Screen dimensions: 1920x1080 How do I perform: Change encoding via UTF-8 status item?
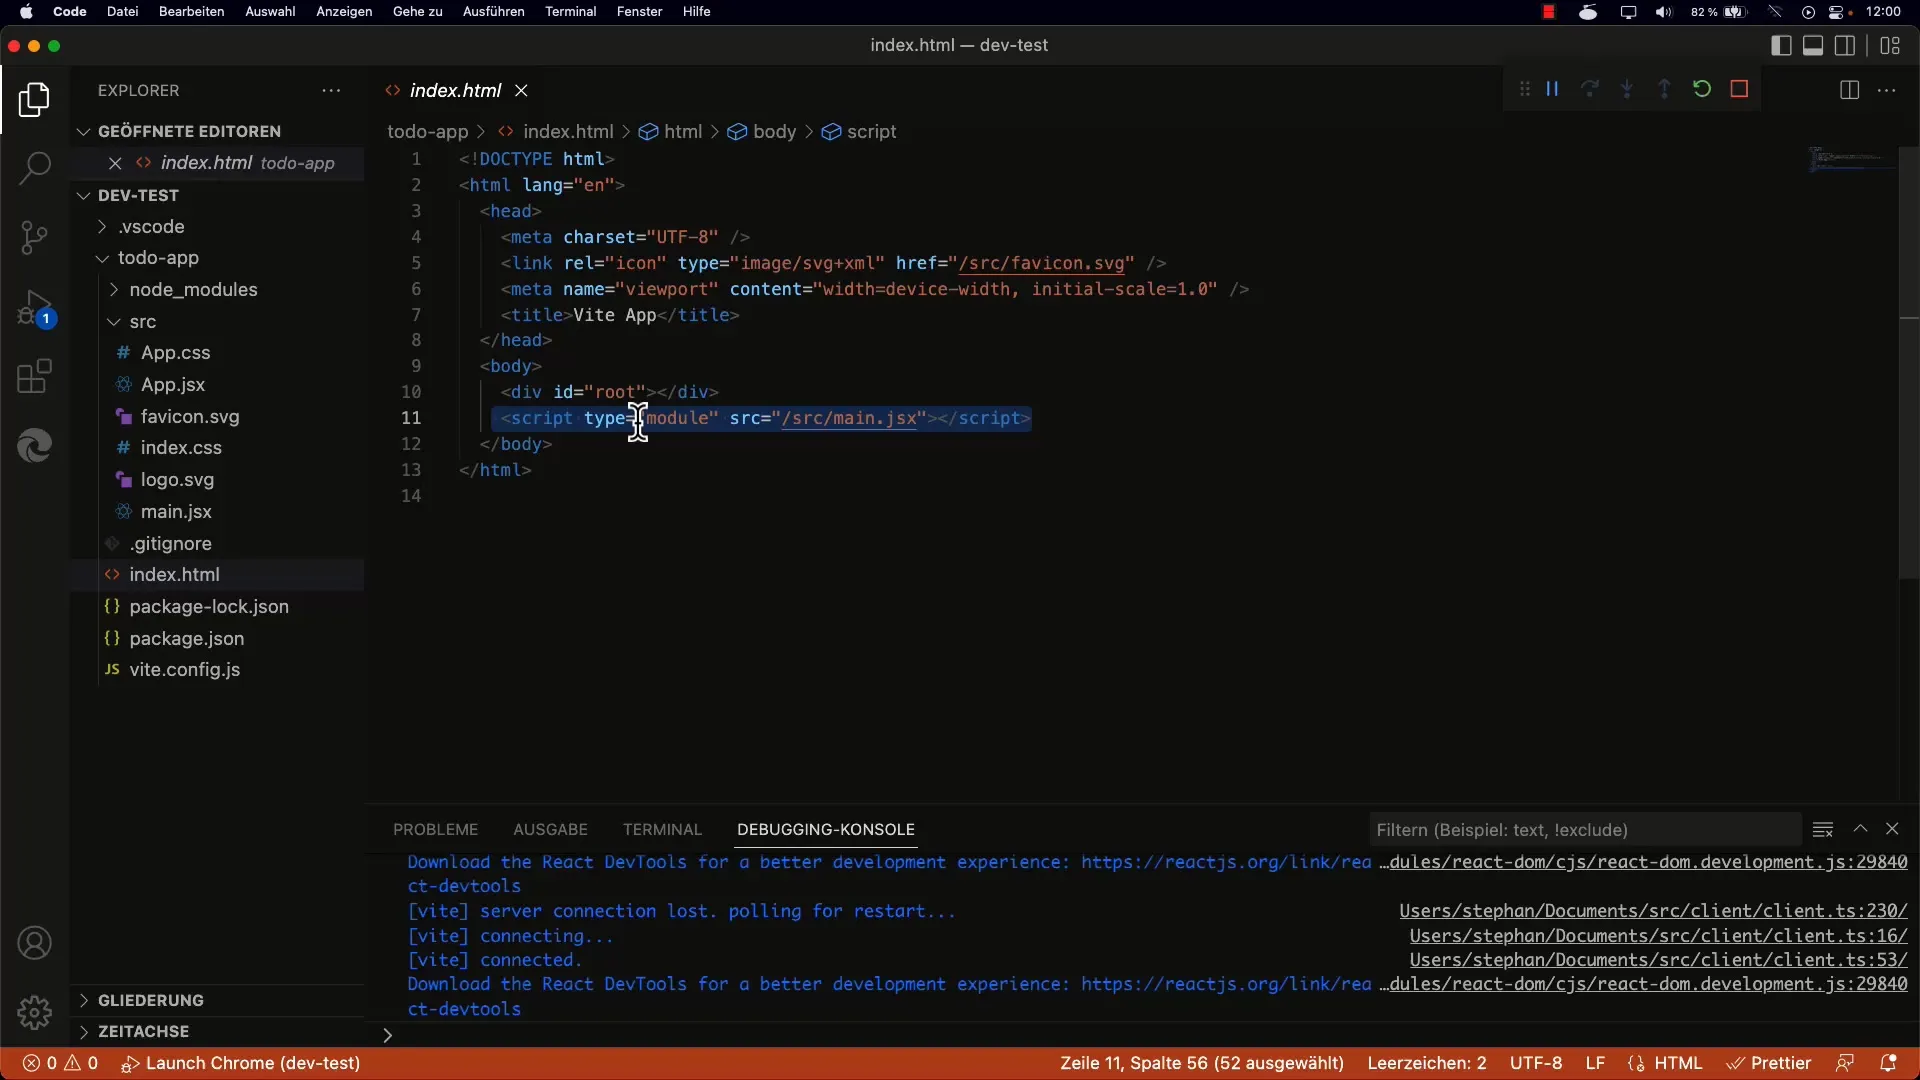click(x=1536, y=1063)
